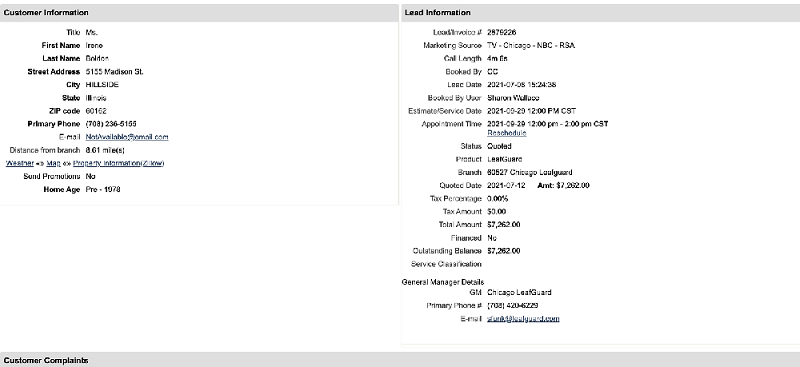The height and width of the screenshot is (367, 800).
Task: Open the Weather link
Action: pos(19,163)
